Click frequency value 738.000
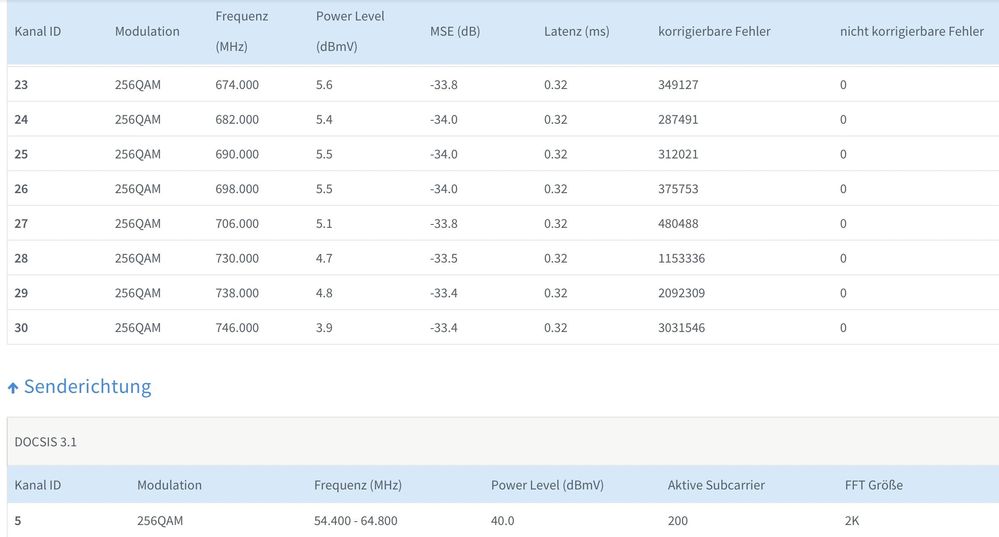 tap(237, 293)
